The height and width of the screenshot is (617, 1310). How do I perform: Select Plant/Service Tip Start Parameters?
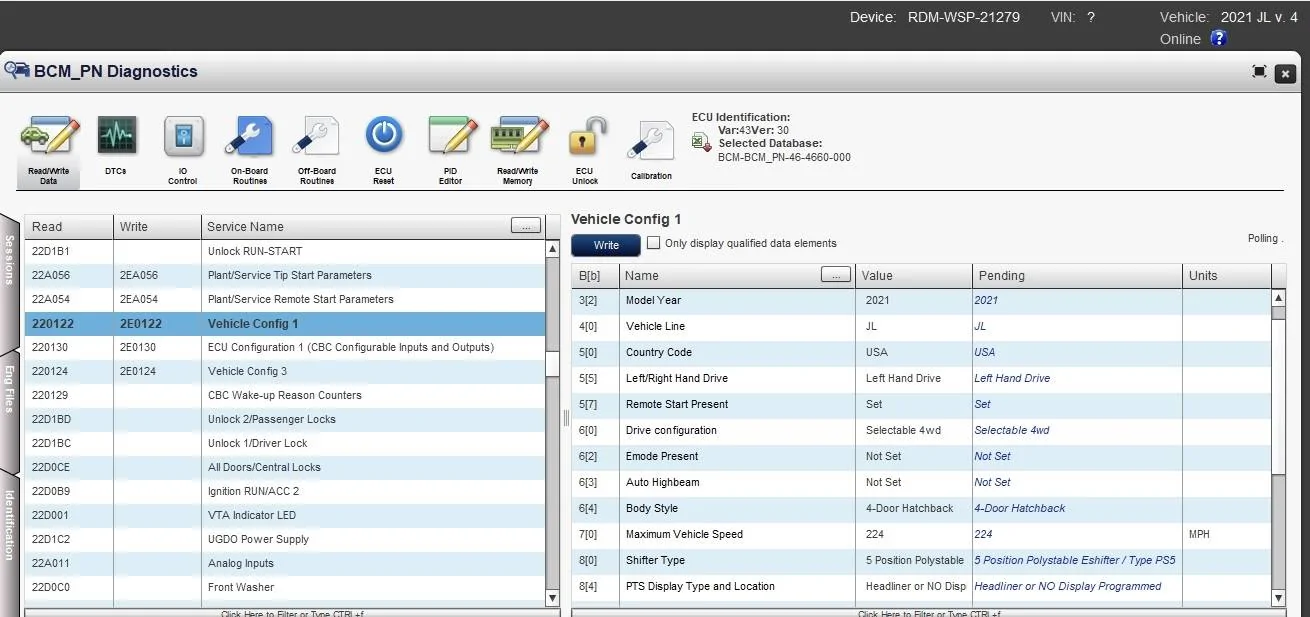(x=285, y=276)
